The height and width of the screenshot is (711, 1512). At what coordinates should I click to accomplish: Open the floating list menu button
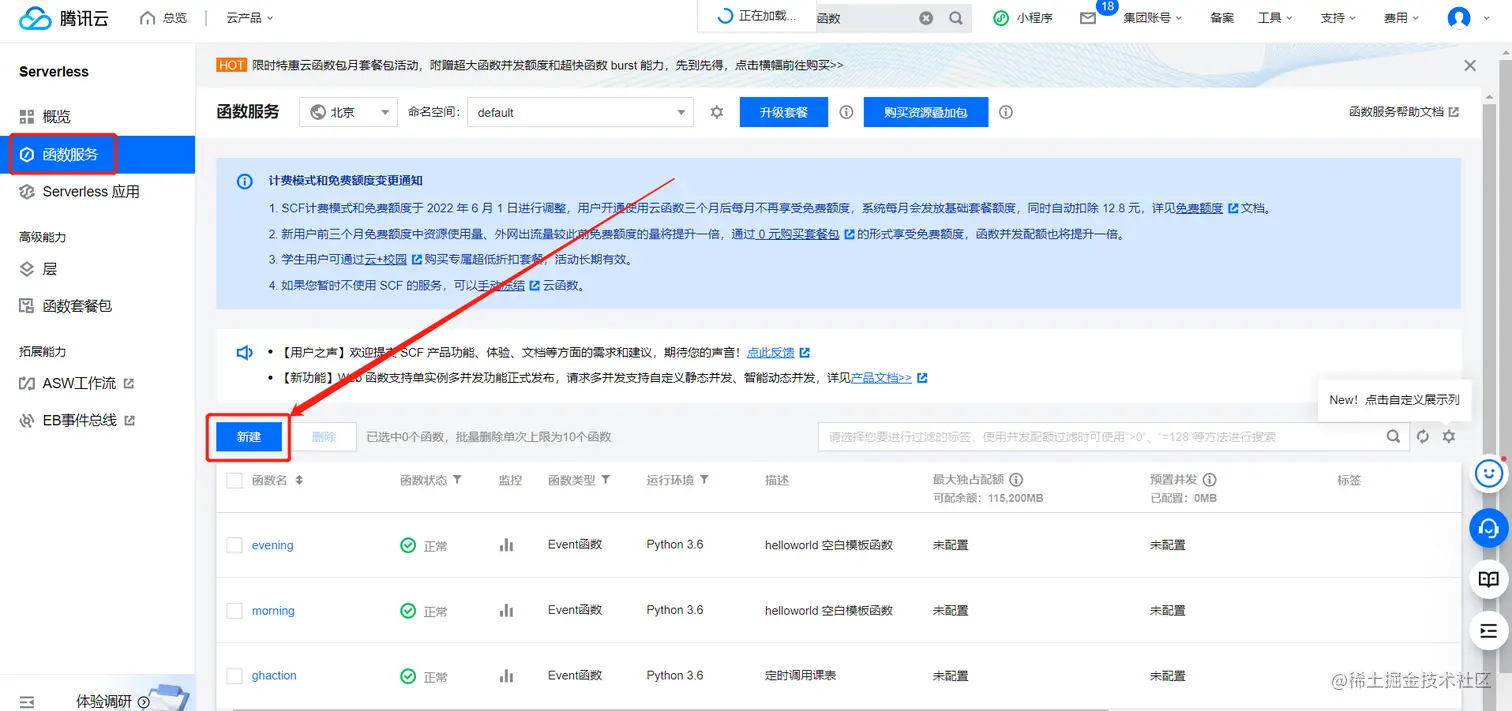pyautogui.click(x=1488, y=631)
